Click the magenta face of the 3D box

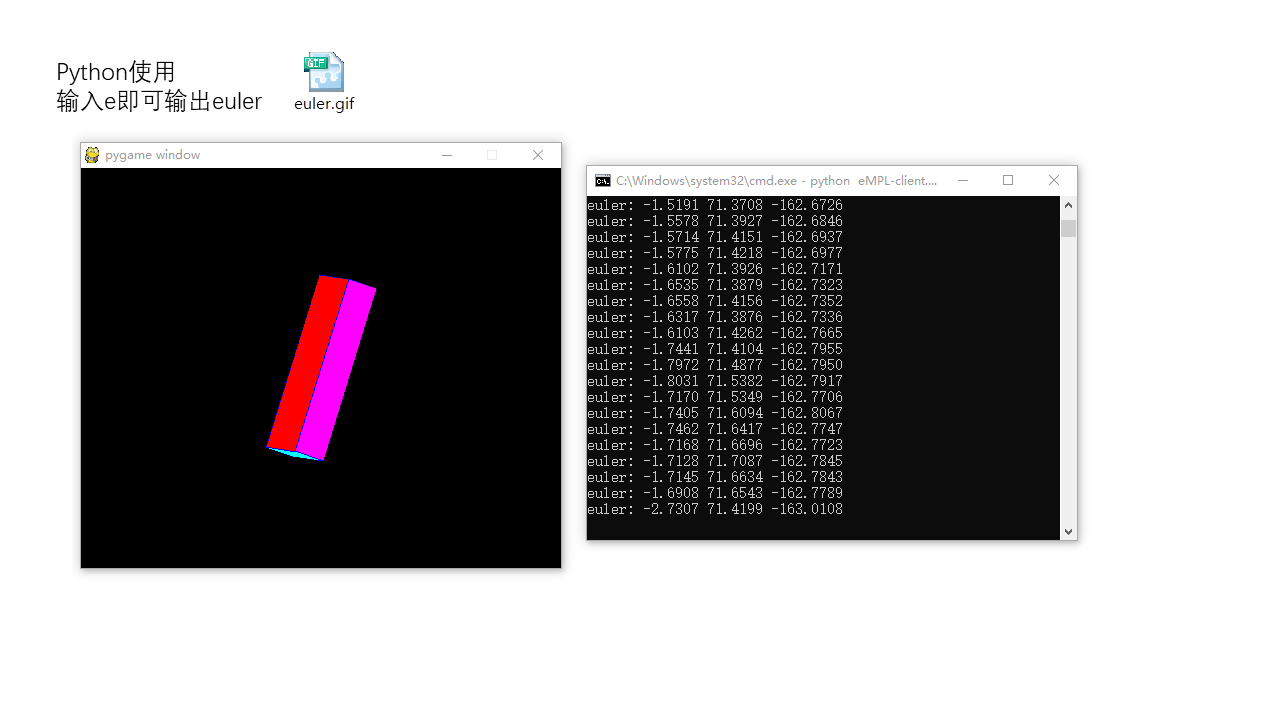point(336,371)
